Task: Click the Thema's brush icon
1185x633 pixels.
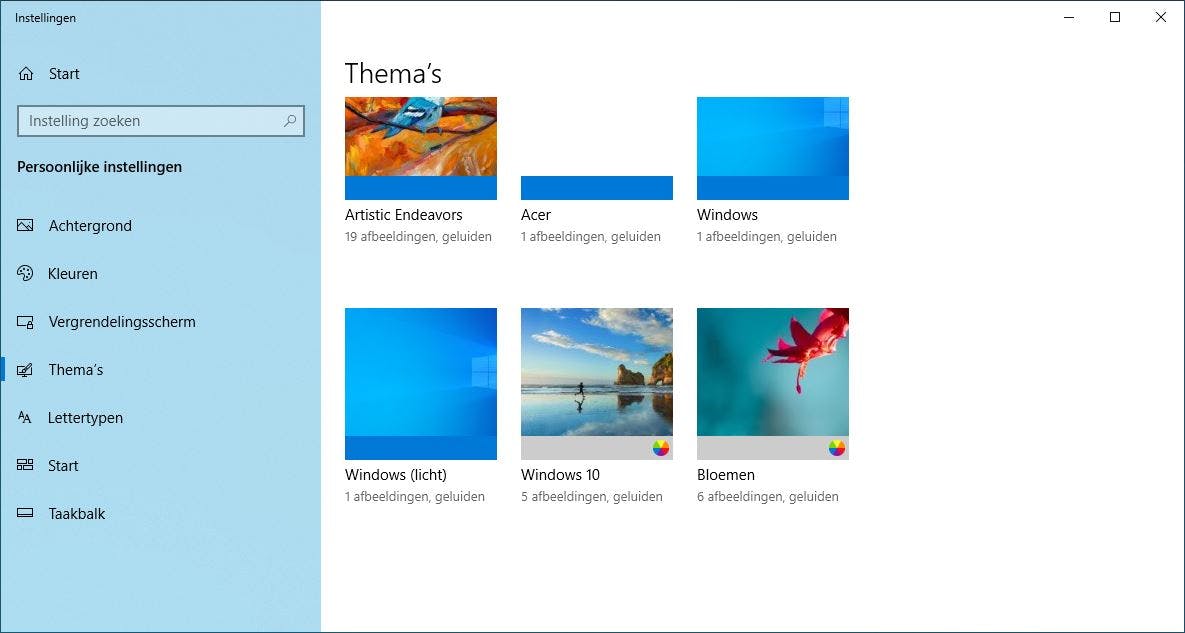Action: (25, 370)
